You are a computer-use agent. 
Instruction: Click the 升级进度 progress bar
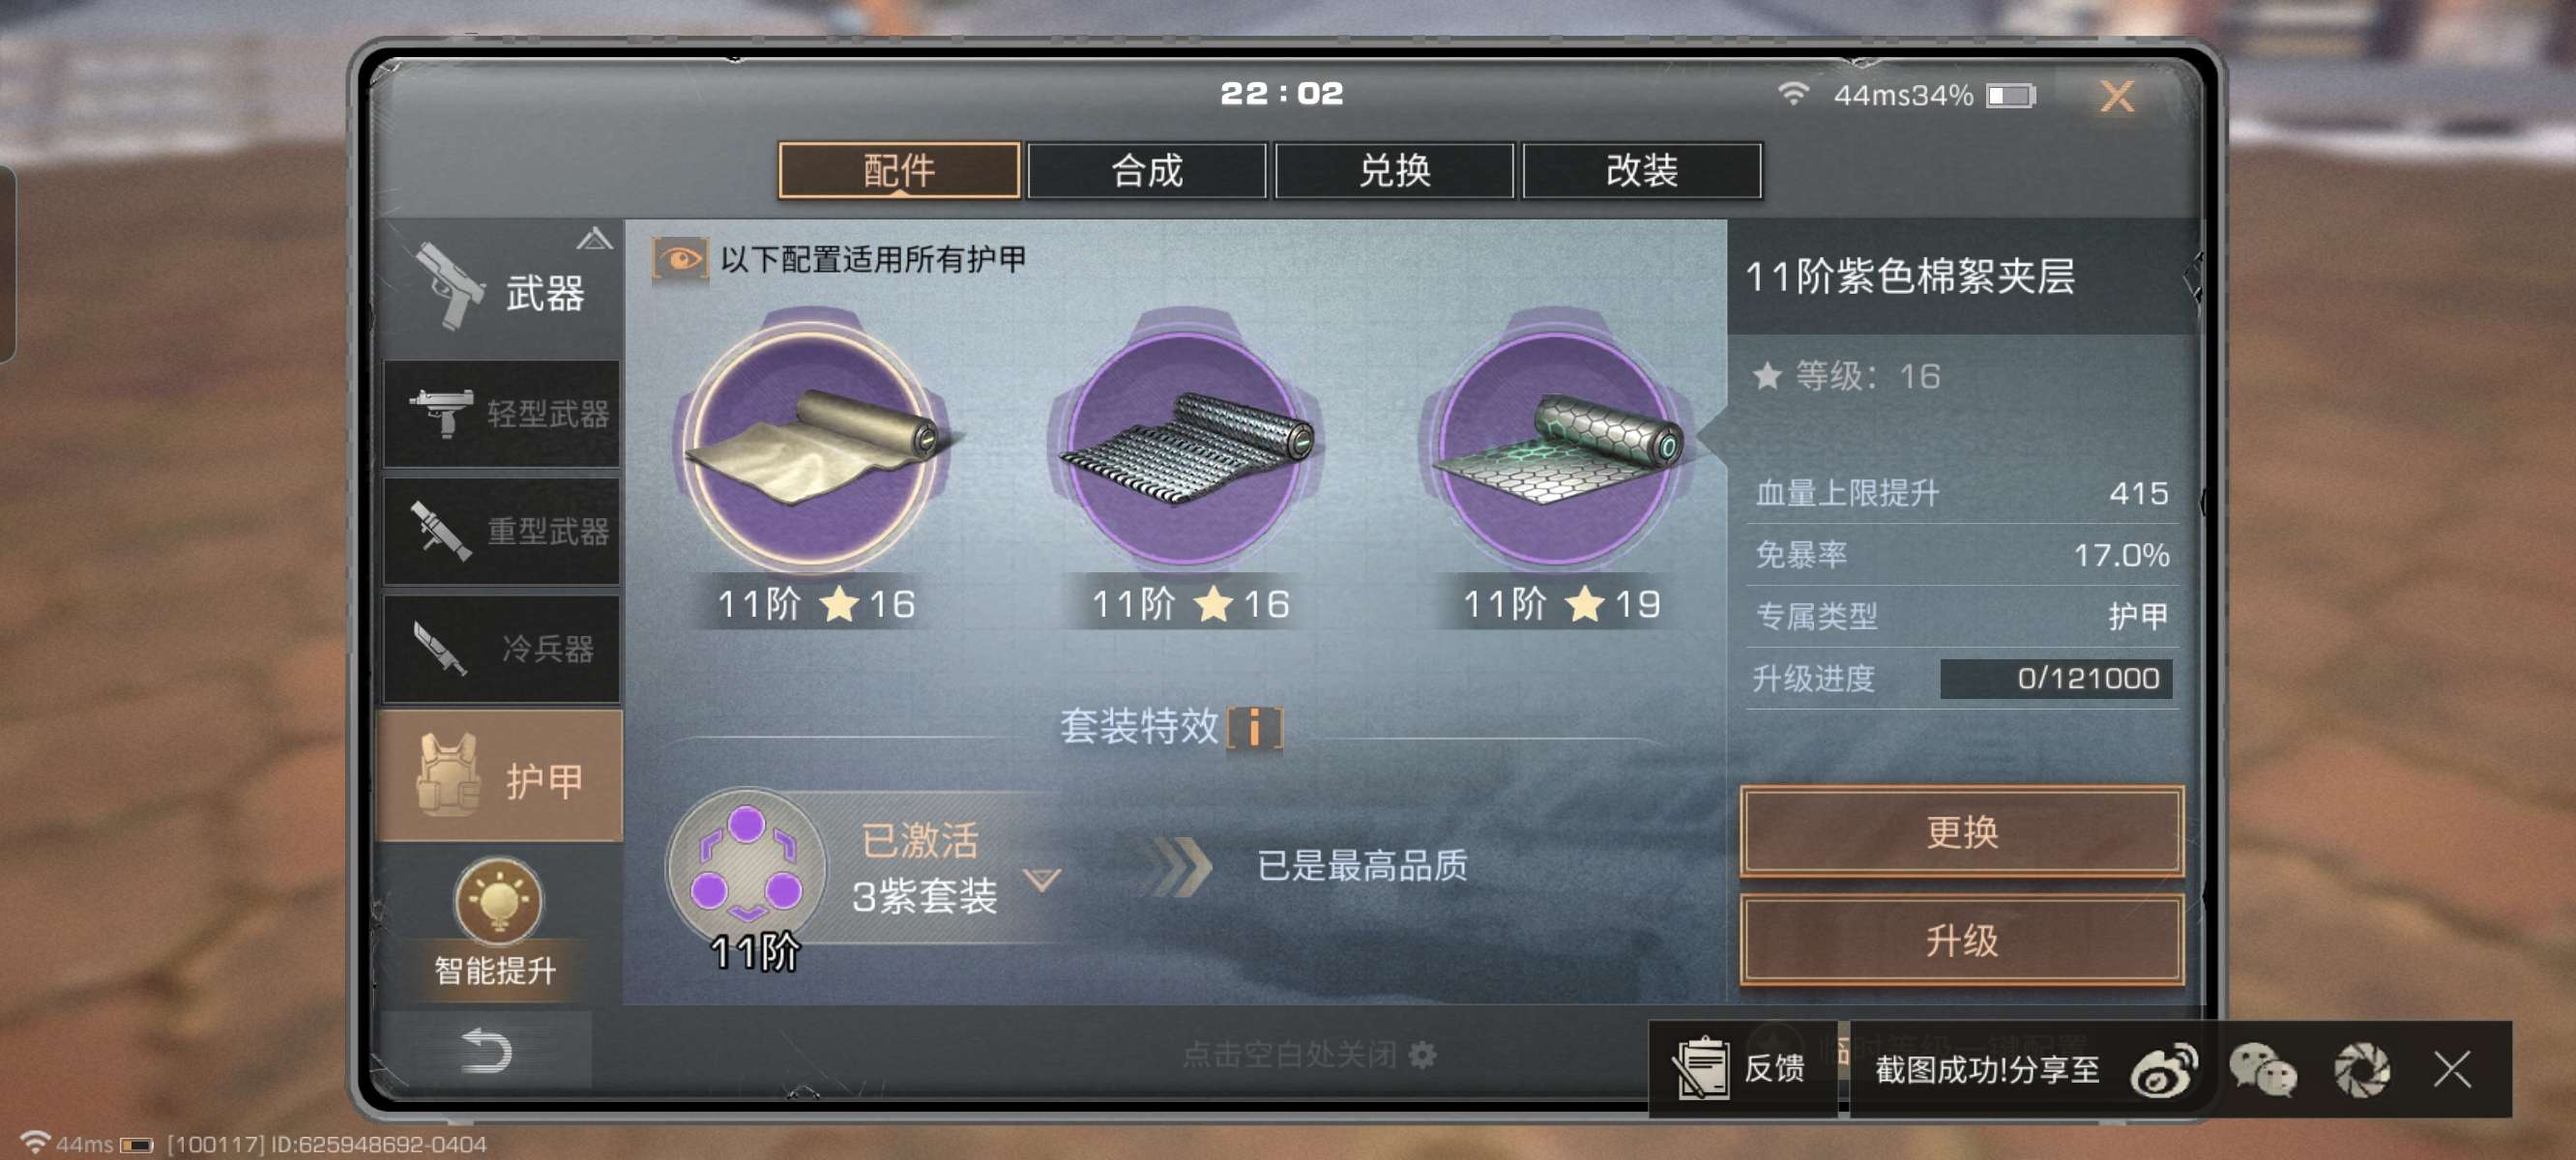tap(2056, 679)
